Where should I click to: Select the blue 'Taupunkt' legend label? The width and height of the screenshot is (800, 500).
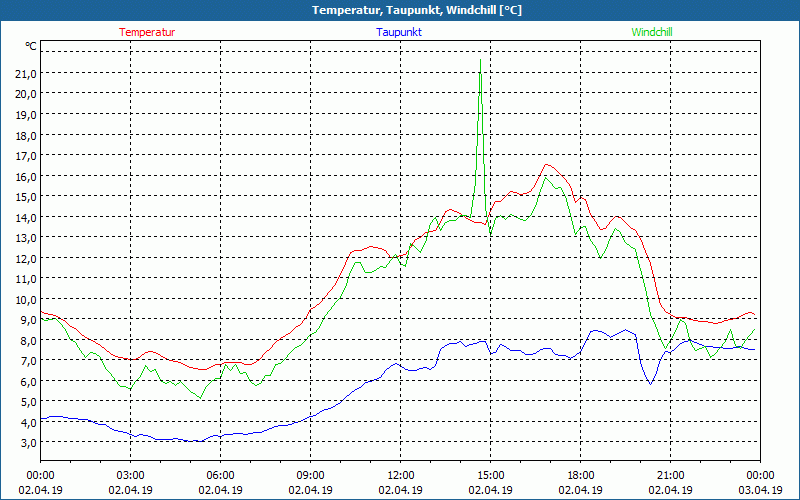(399, 32)
